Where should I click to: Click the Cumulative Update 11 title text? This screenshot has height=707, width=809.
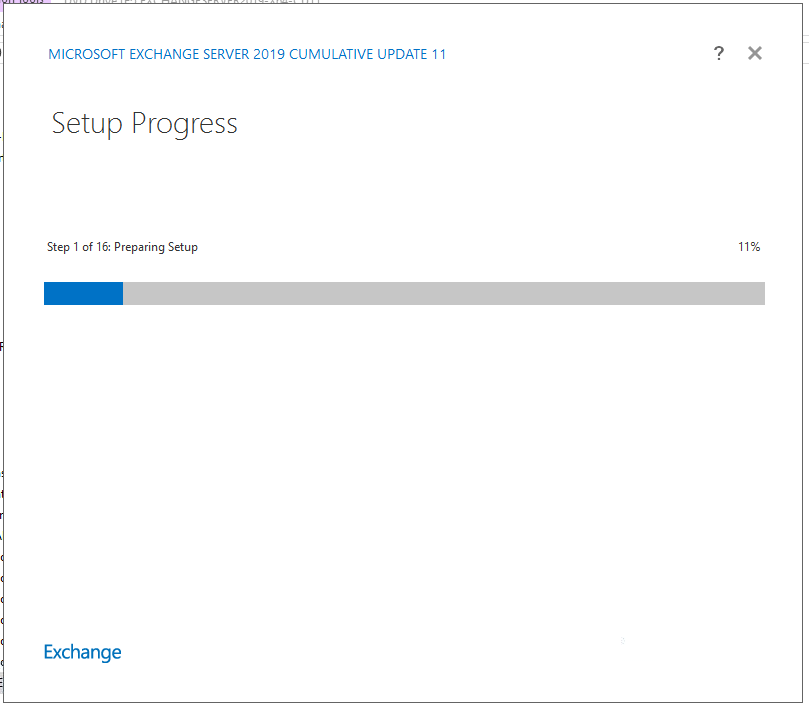coord(367,55)
